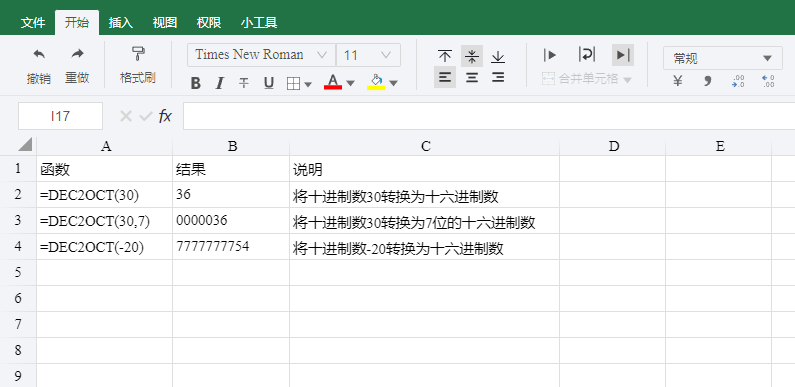Apply strikethrough text formatting
Viewport: 795px width, 387px height.
[244, 83]
